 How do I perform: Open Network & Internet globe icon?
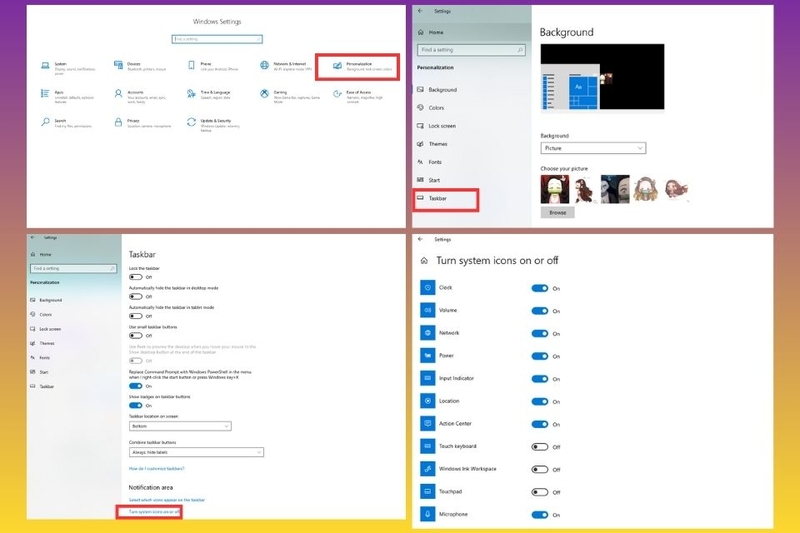point(264,65)
